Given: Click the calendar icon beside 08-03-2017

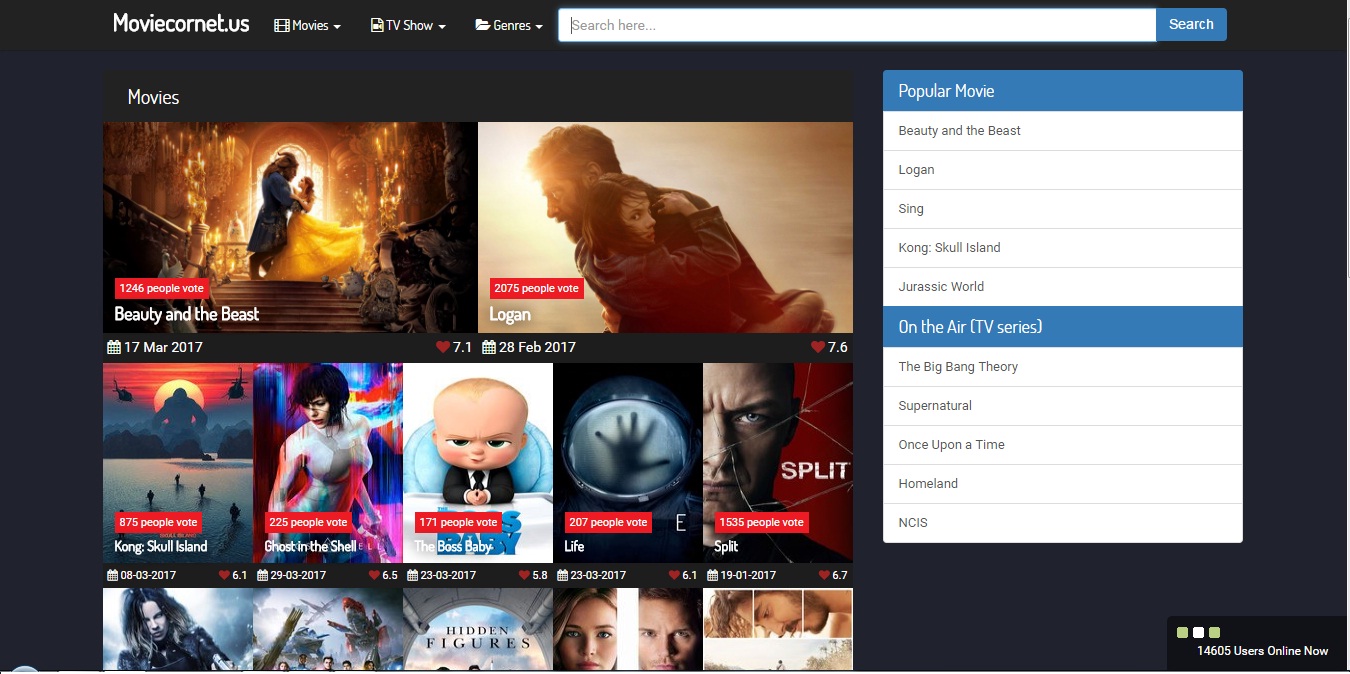Looking at the screenshot, I should [112, 575].
